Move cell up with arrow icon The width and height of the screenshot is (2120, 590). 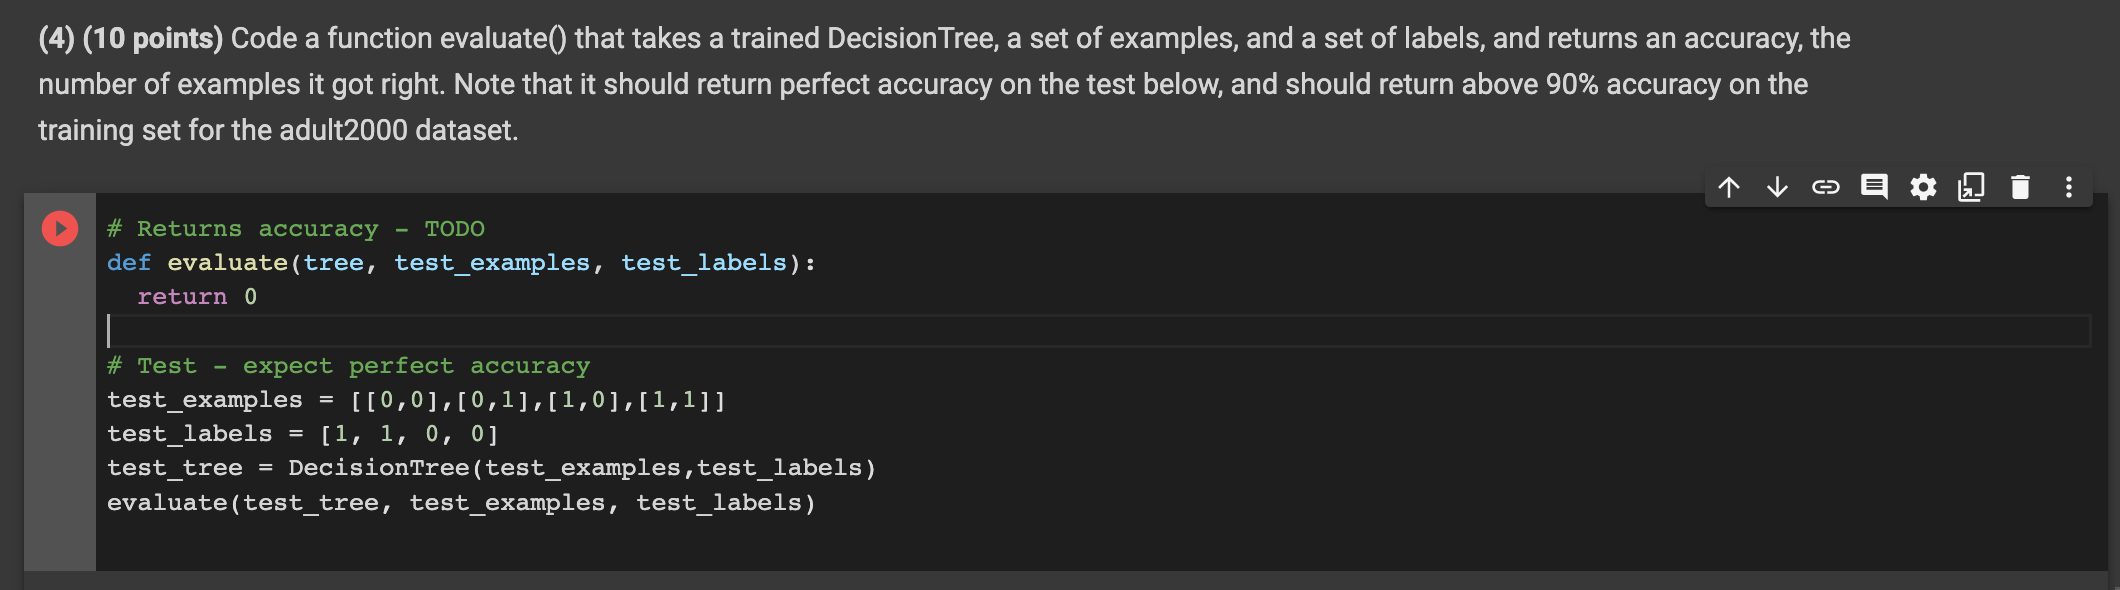point(1729,187)
